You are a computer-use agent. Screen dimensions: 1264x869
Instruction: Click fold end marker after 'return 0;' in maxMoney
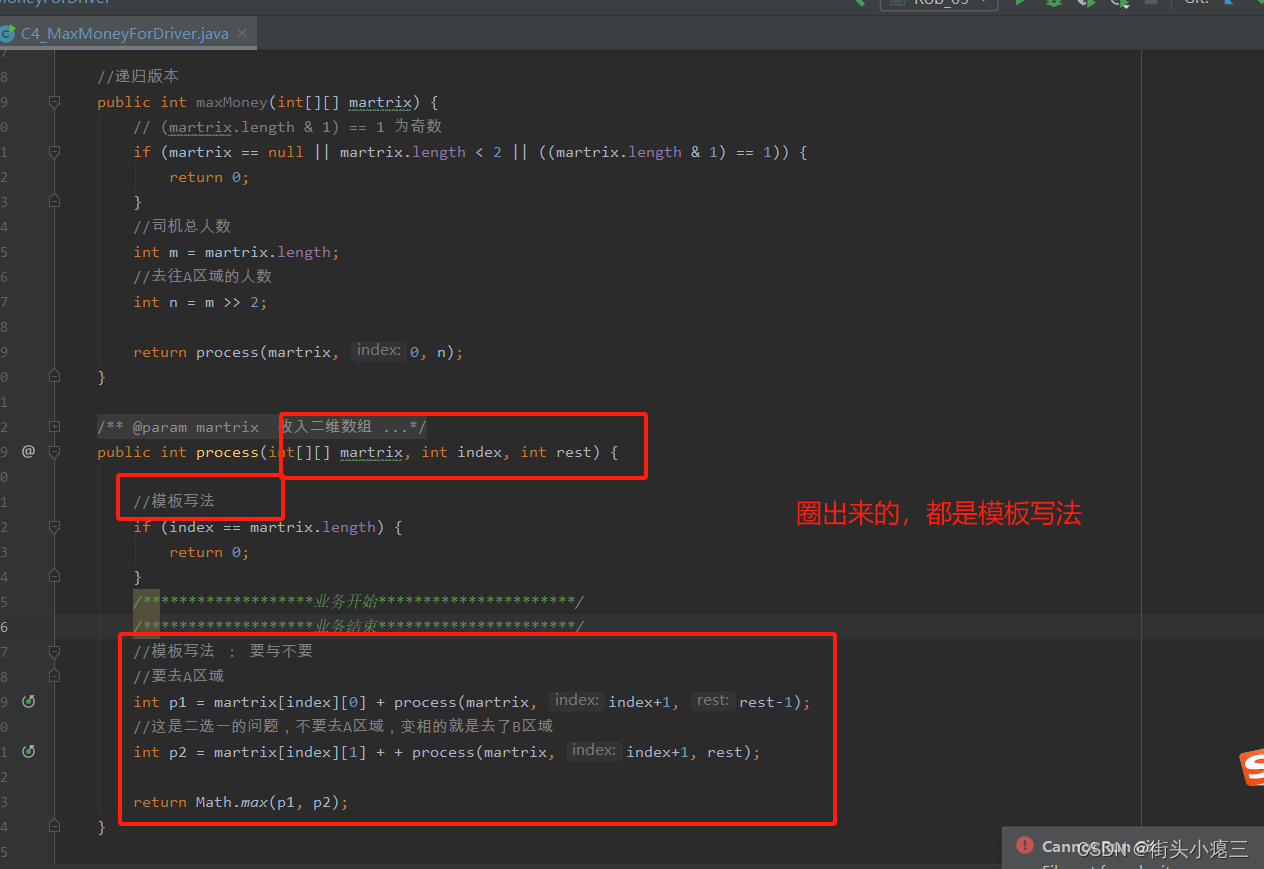[54, 202]
